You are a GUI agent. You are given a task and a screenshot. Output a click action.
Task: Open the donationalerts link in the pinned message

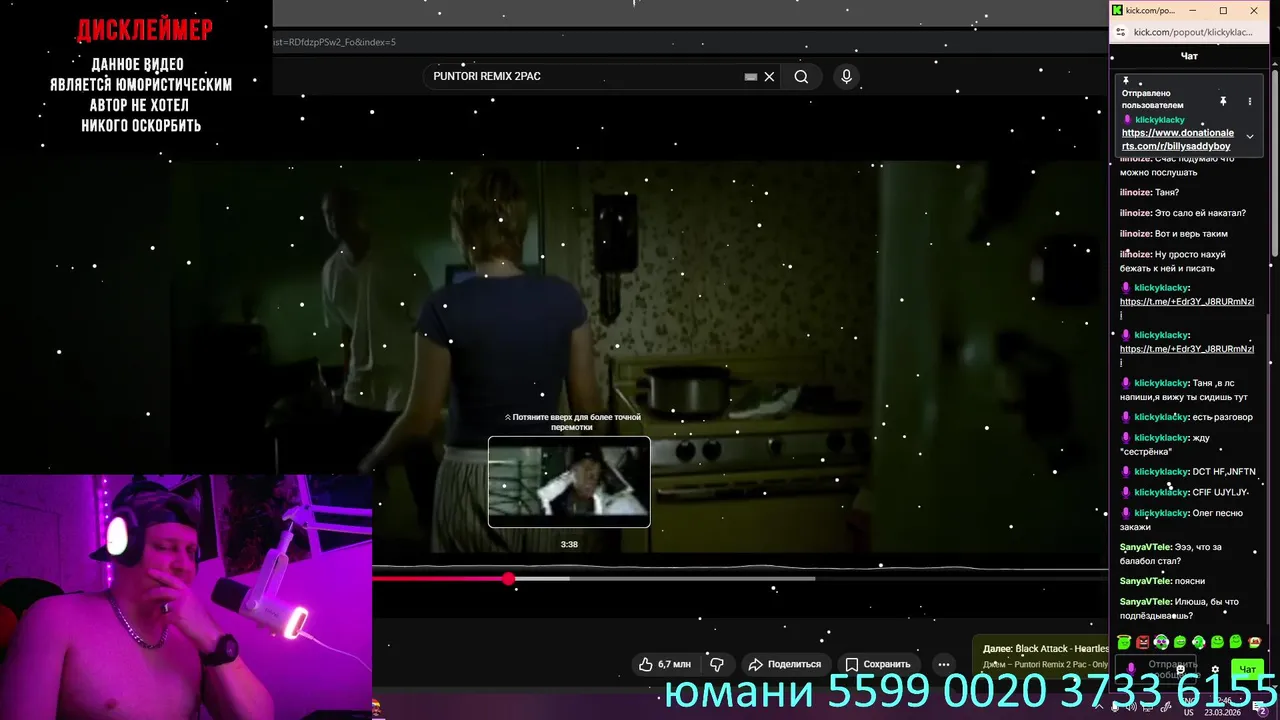(x=1177, y=139)
